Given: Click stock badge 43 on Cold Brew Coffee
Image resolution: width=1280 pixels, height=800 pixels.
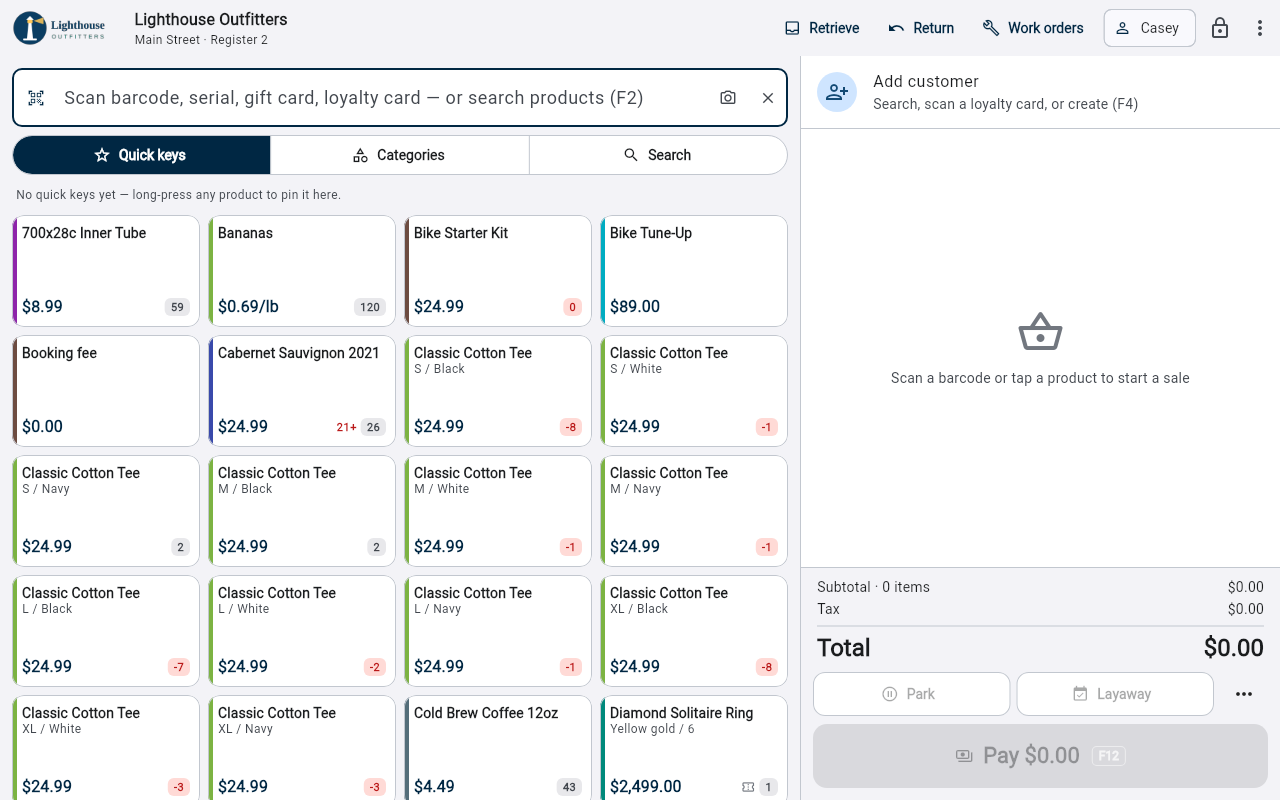Looking at the screenshot, I should (x=569, y=787).
